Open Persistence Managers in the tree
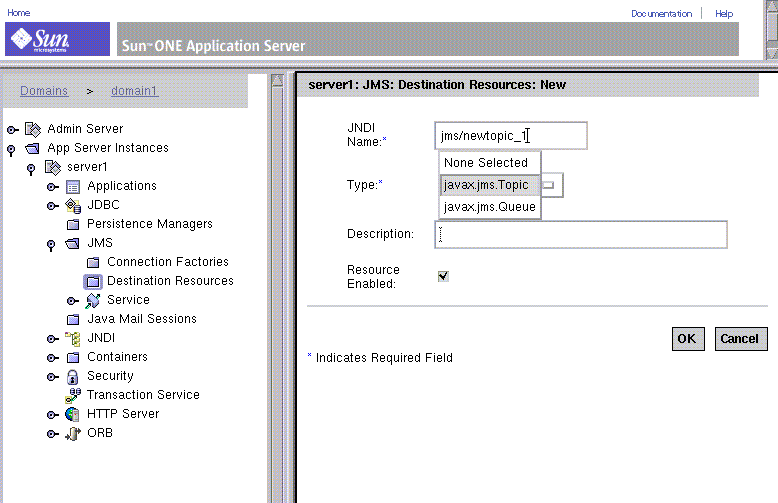The height and width of the screenshot is (503, 778). (150, 224)
